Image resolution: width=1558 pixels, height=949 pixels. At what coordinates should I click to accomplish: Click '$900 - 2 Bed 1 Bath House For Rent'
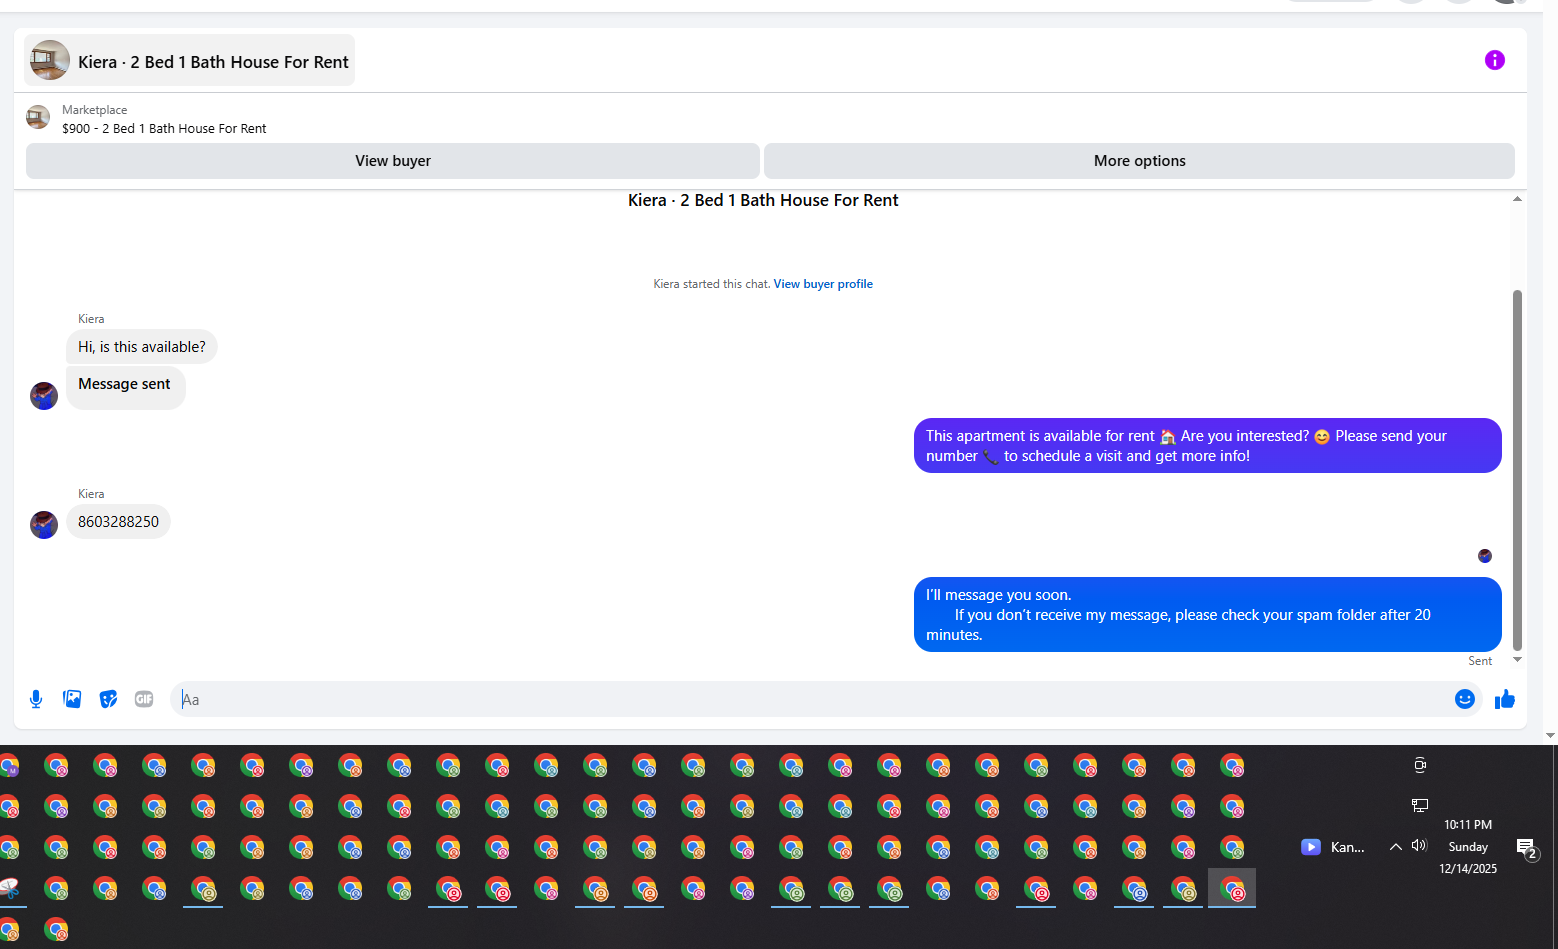[x=164, y=129]
